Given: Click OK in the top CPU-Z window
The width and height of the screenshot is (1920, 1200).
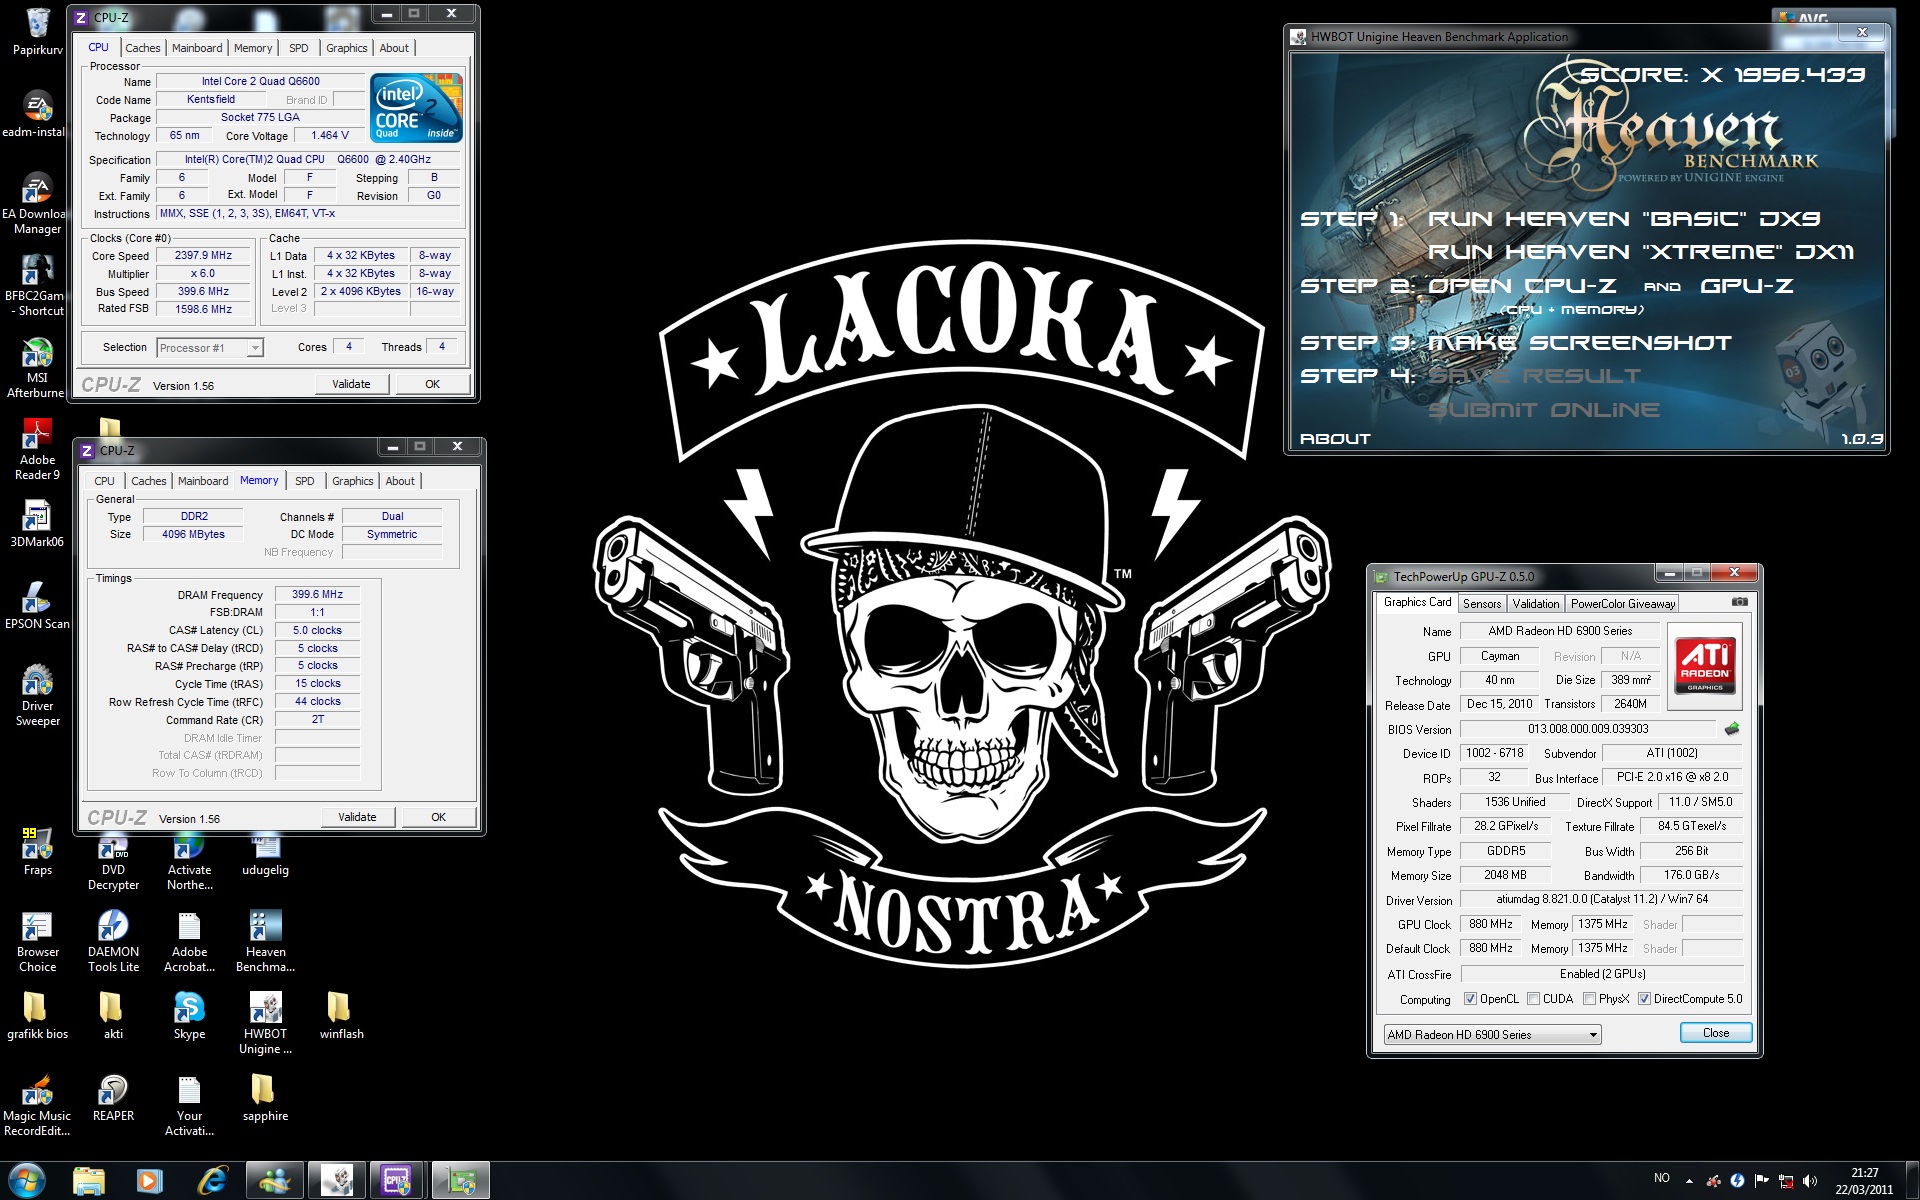Looking at the screenshot, I should (x=432, y=384).
